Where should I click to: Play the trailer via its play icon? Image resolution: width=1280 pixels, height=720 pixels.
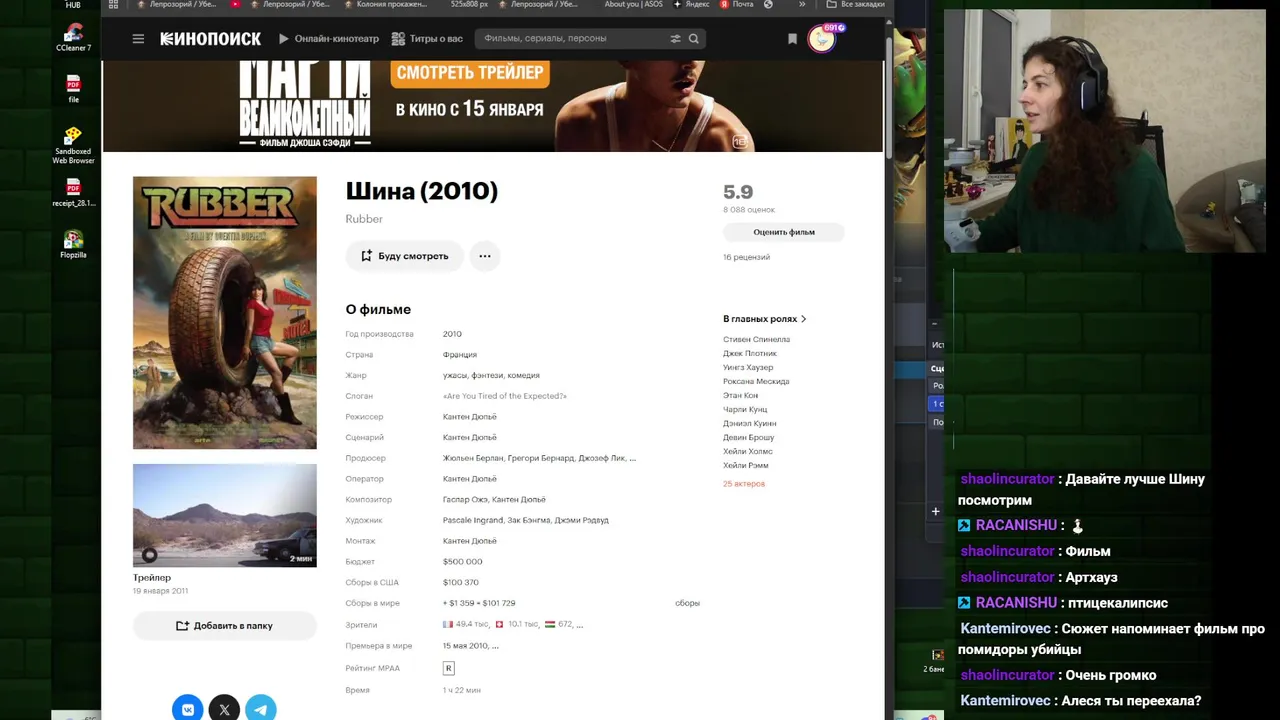click(x=149, y=555)
